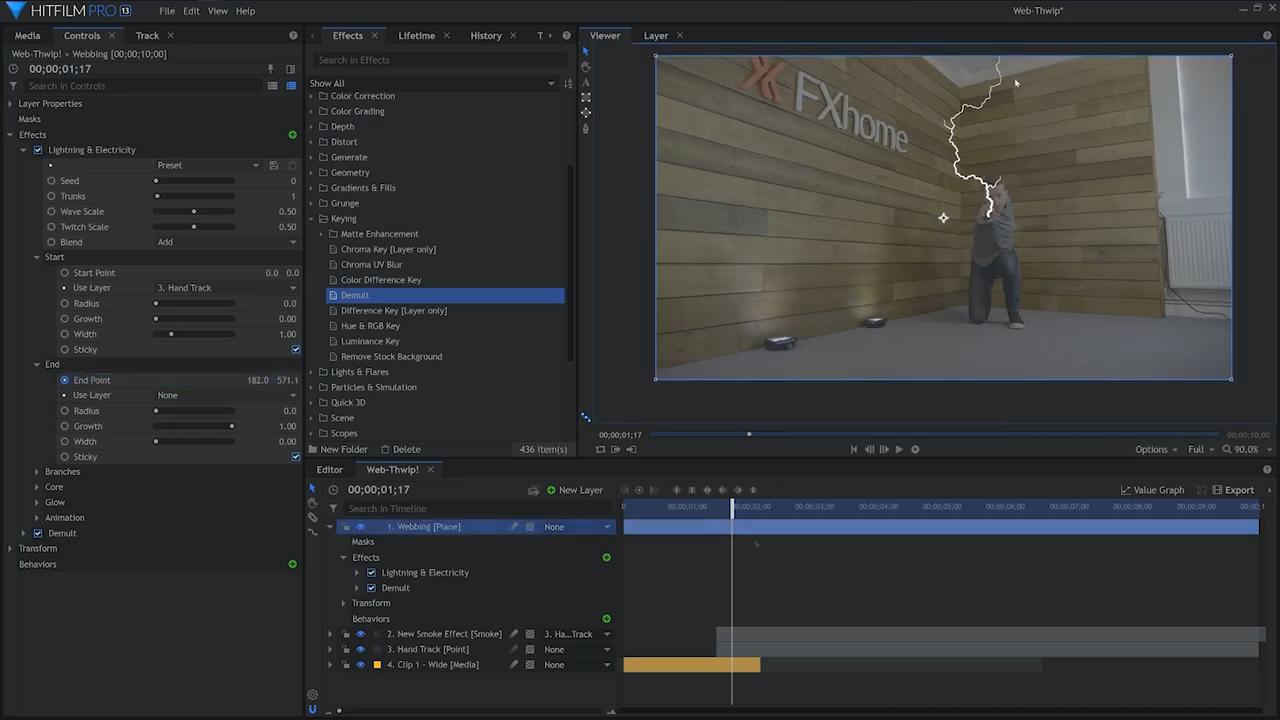Open Value Graph in timeline
The height and width of the screenshot is (720, 1280).
pos(1152,490)
